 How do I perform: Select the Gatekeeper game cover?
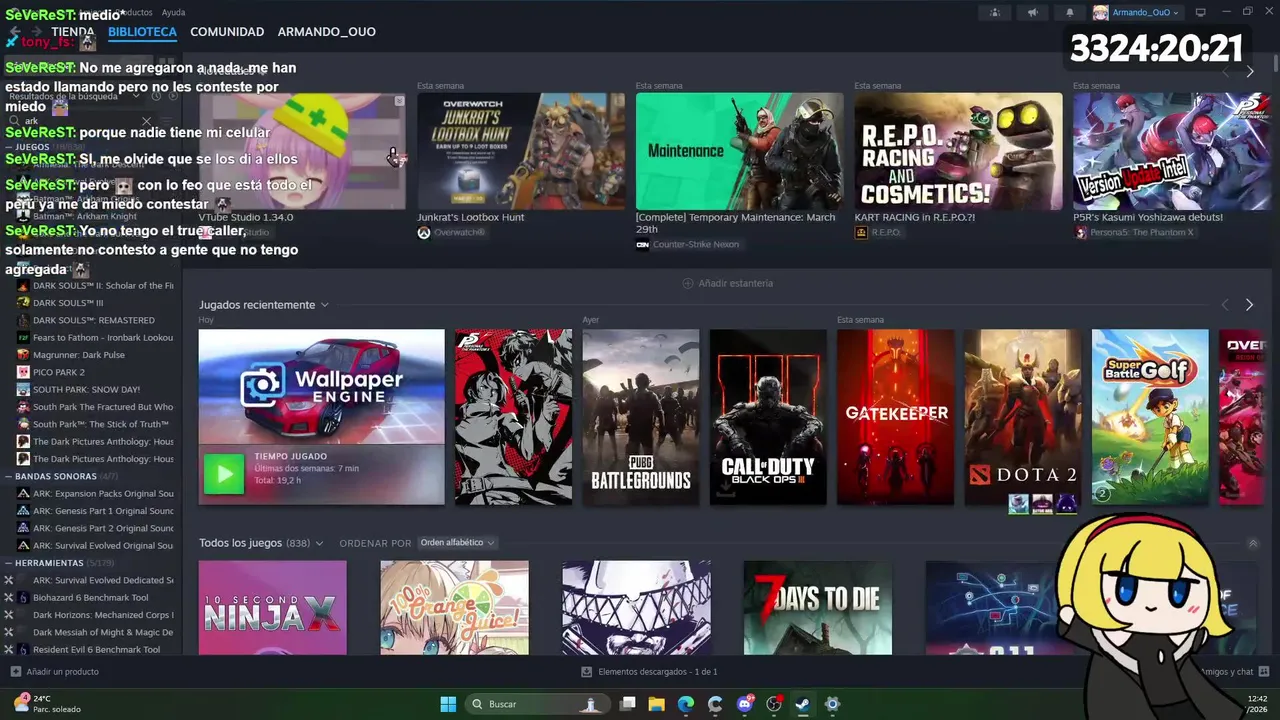point(895,417)
